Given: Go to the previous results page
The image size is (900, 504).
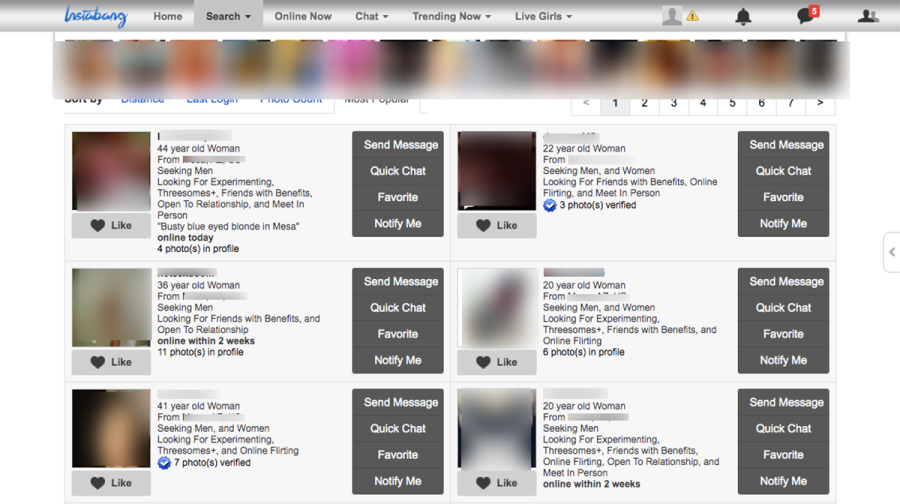Looking at the screenshot, I should 586,103.
